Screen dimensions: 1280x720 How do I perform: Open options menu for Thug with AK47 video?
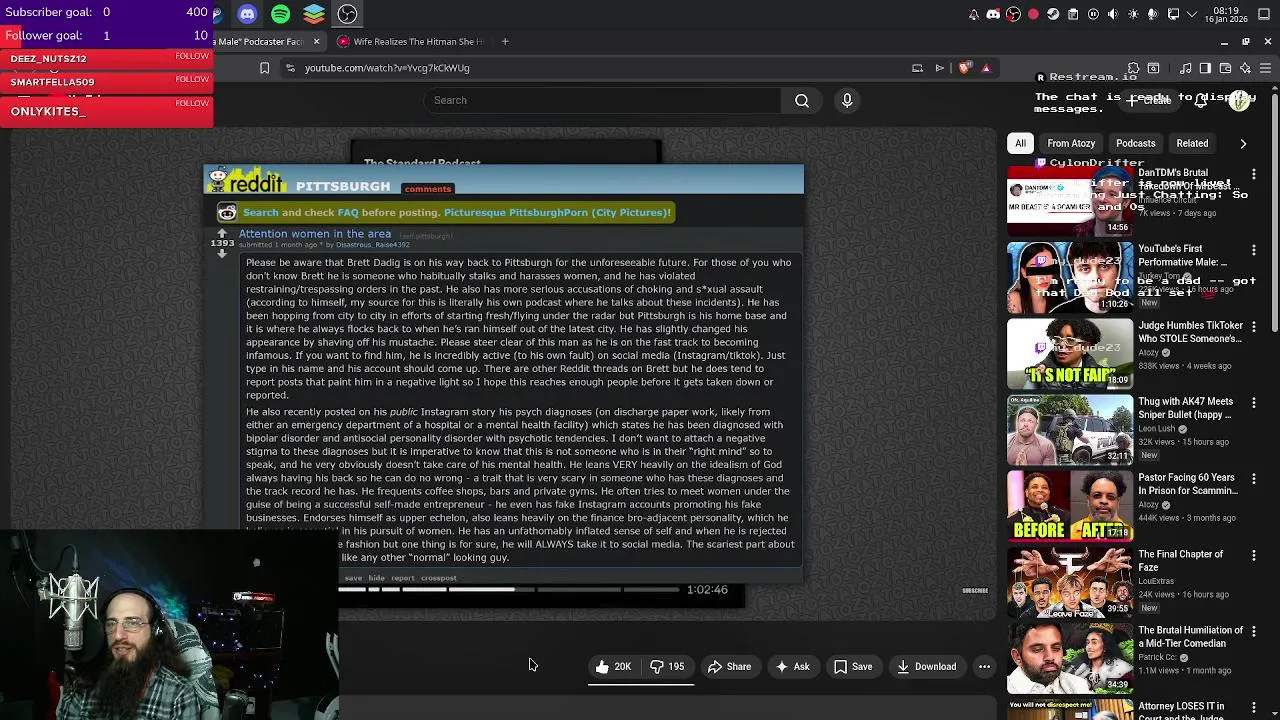(x=1254, y=403)
